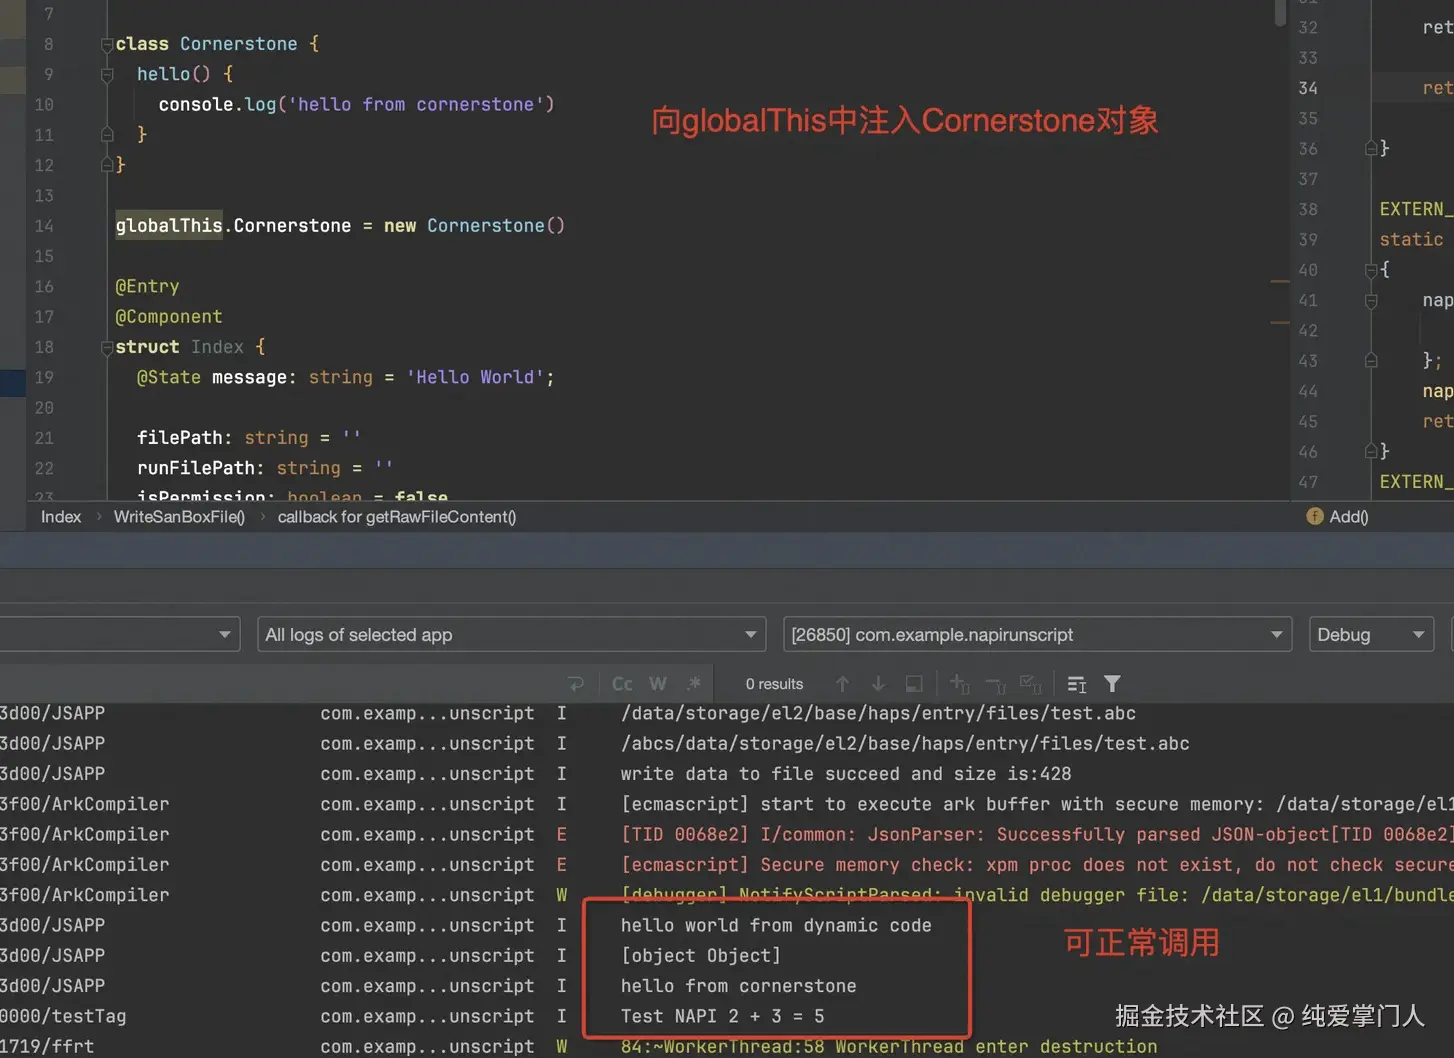Click fold marker at line 36 right editor
This screenshot has height=1058, width=1454.
(x=1371, y=148)
